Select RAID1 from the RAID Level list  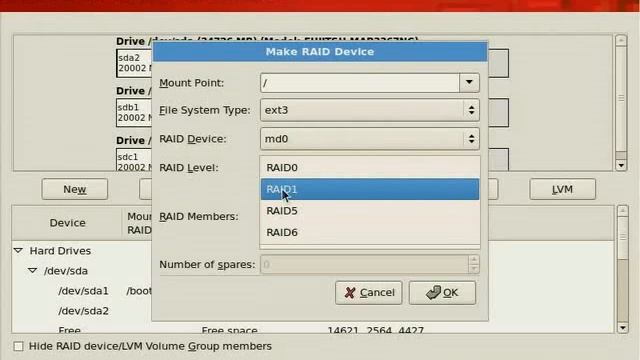coord(370,189)
